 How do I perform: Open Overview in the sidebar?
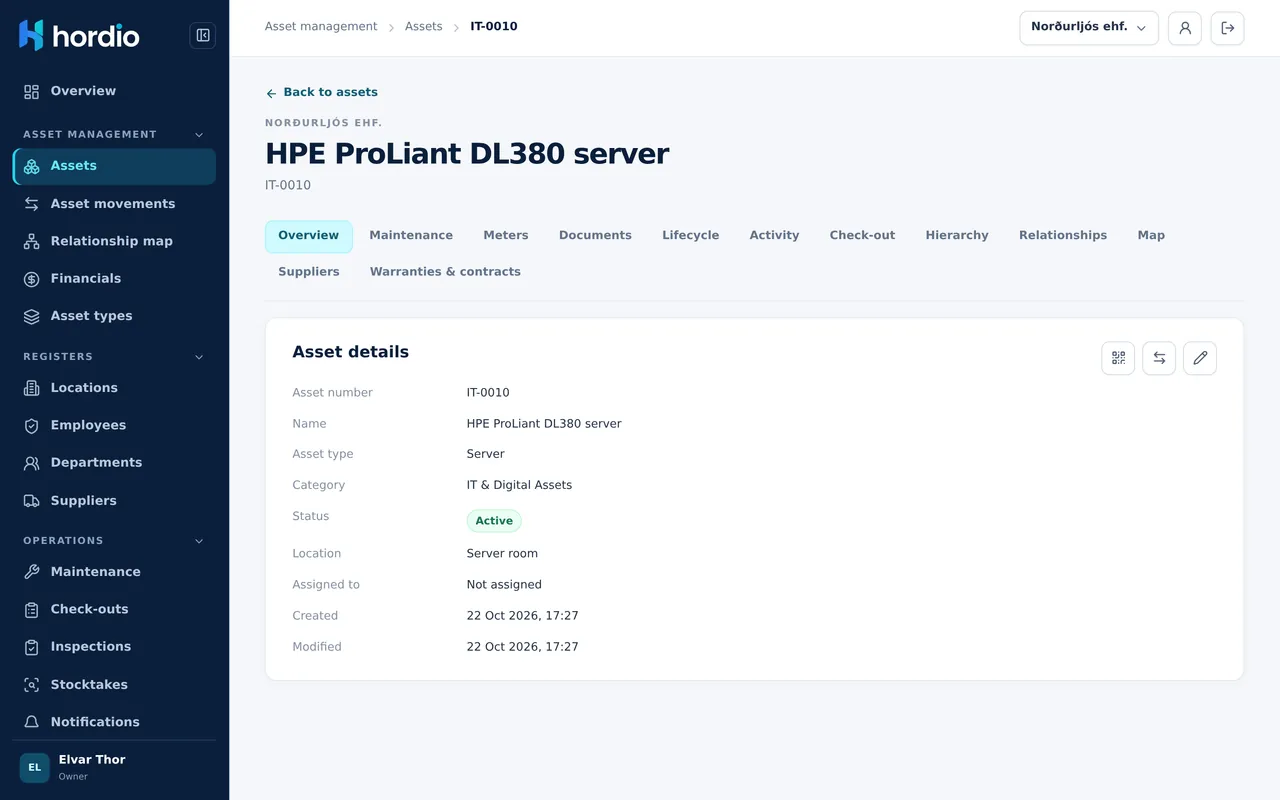114,91
